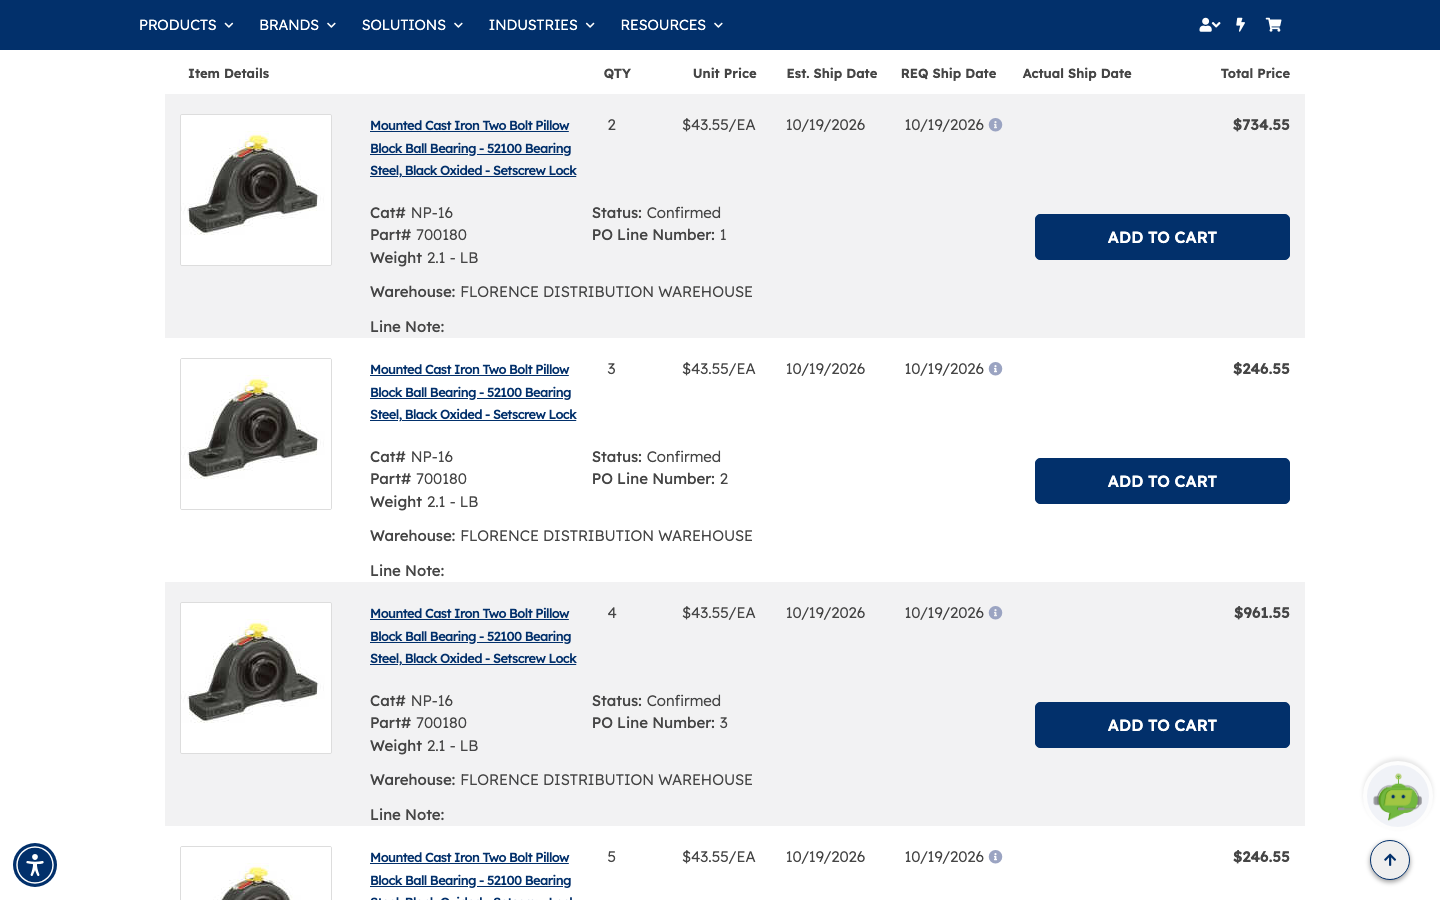The height and width of the screenshot is (900, 1440).
Task: Expand the Products menu
Action: pos(186,25)
